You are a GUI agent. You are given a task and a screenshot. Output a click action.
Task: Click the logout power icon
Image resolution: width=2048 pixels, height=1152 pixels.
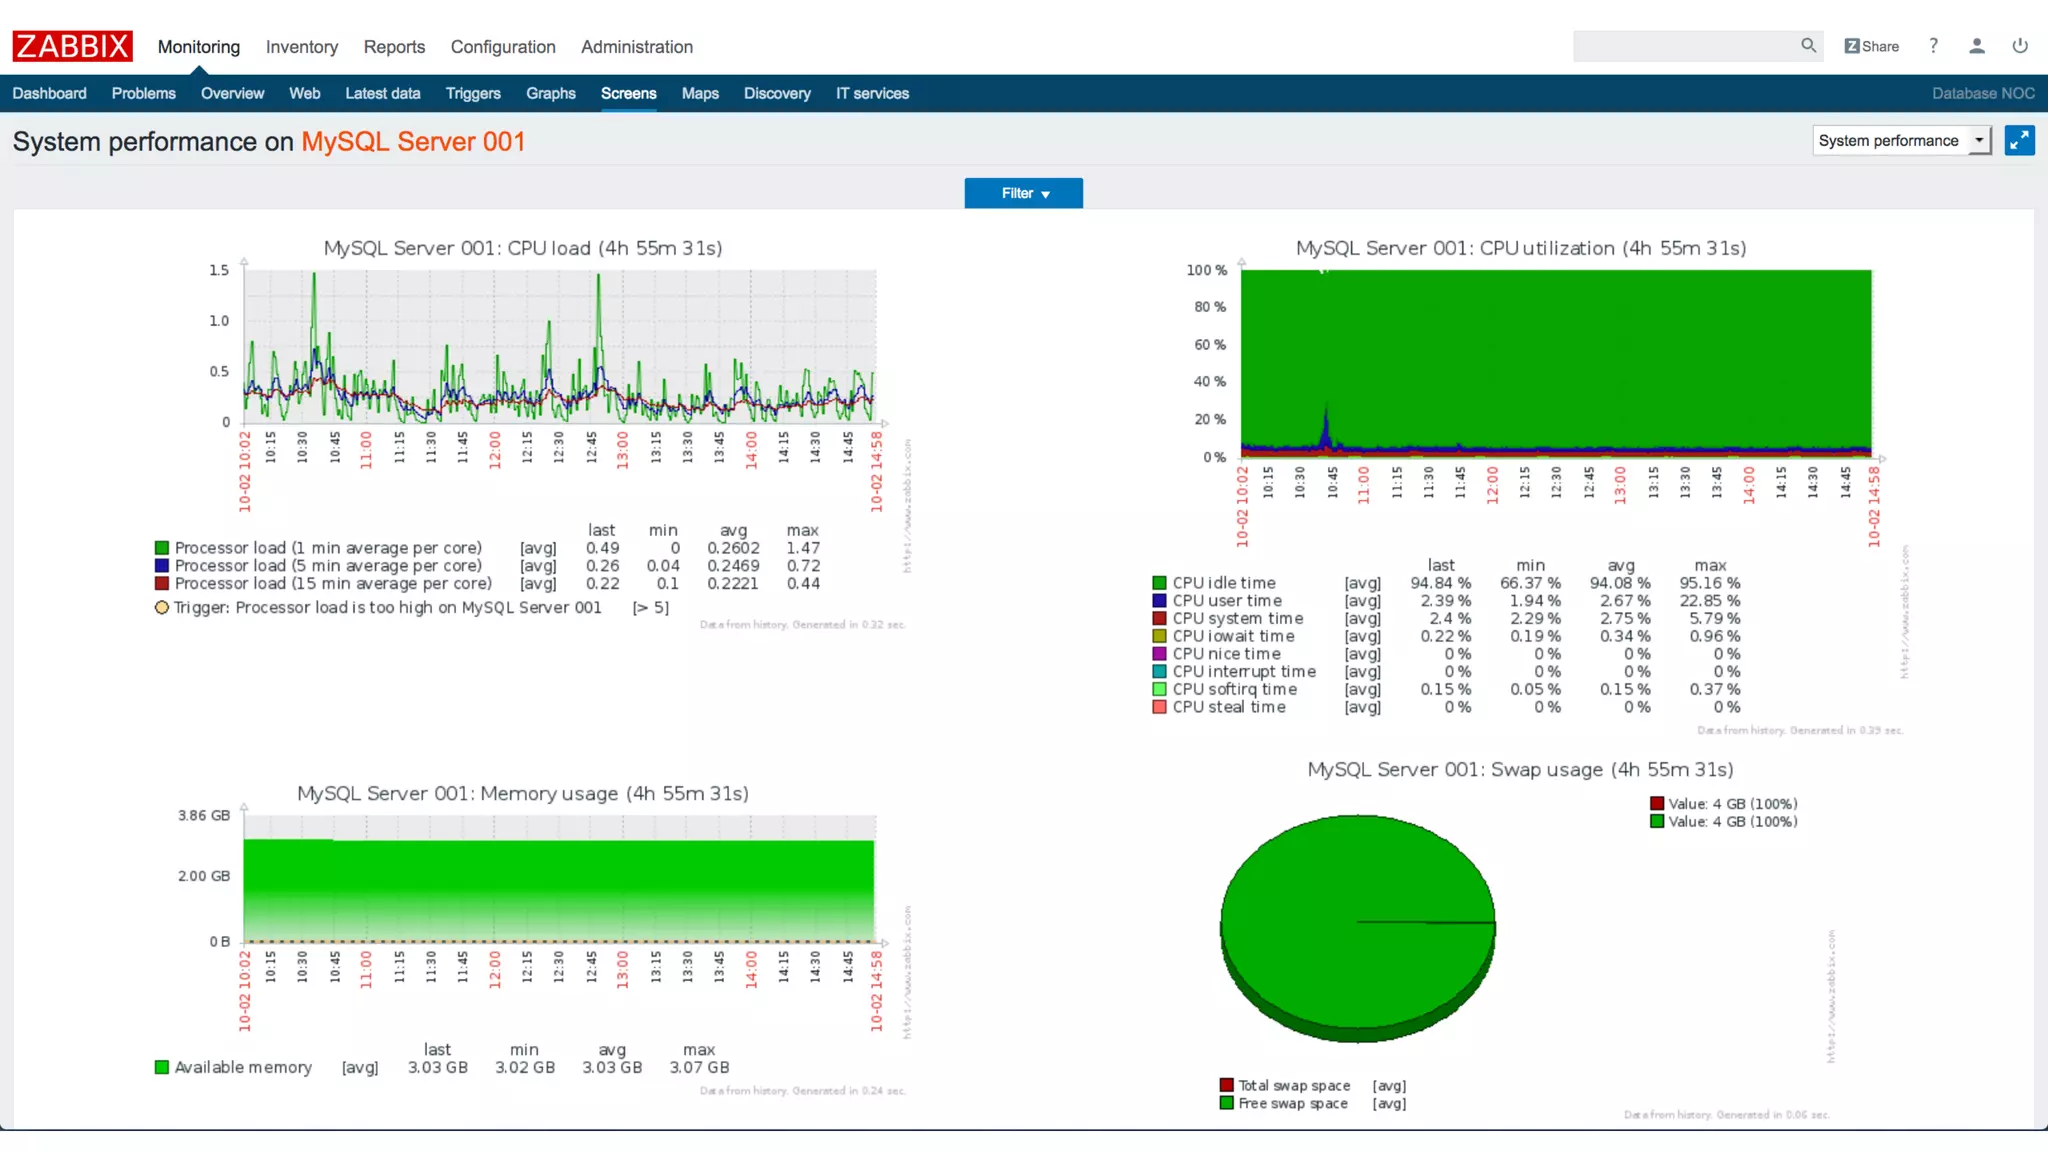2020,46
